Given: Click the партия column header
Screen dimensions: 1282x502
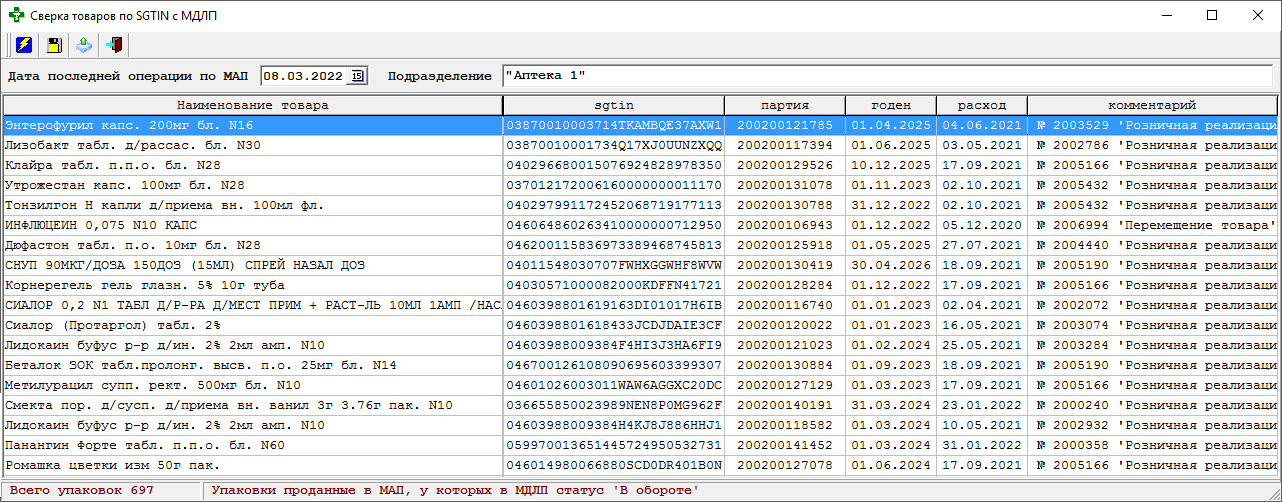Looking at the screenshot, I should coord(784,105).
